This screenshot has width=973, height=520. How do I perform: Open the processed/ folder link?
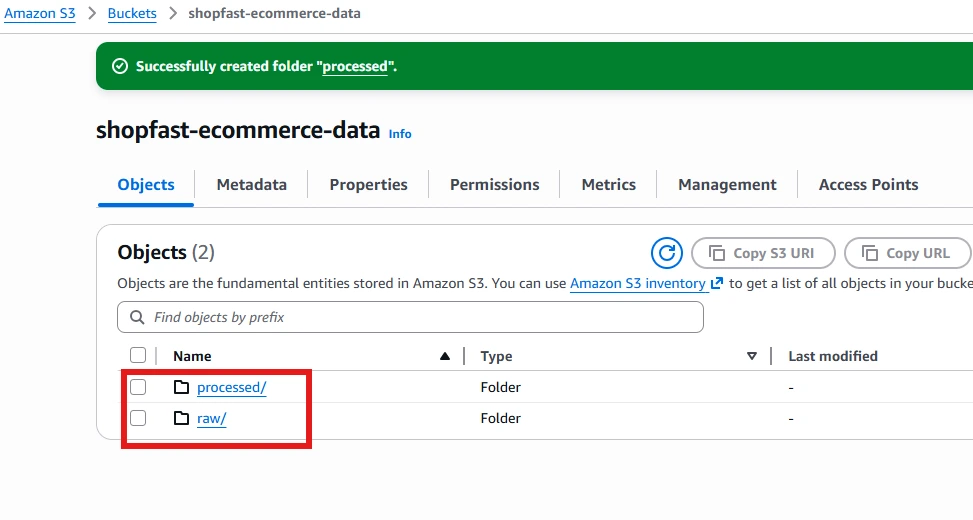coord(231,387)
